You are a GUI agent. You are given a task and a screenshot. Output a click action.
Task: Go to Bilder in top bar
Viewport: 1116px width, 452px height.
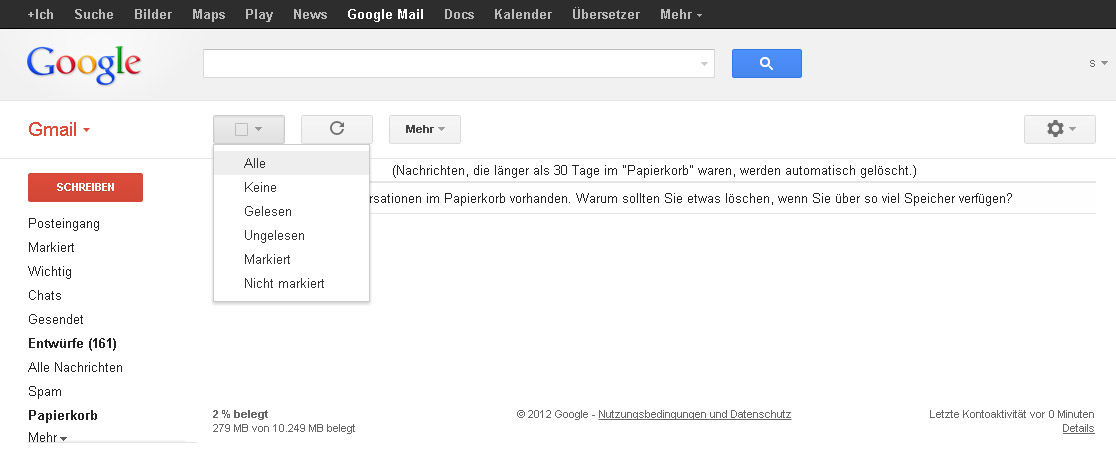(x=153, y=14)
